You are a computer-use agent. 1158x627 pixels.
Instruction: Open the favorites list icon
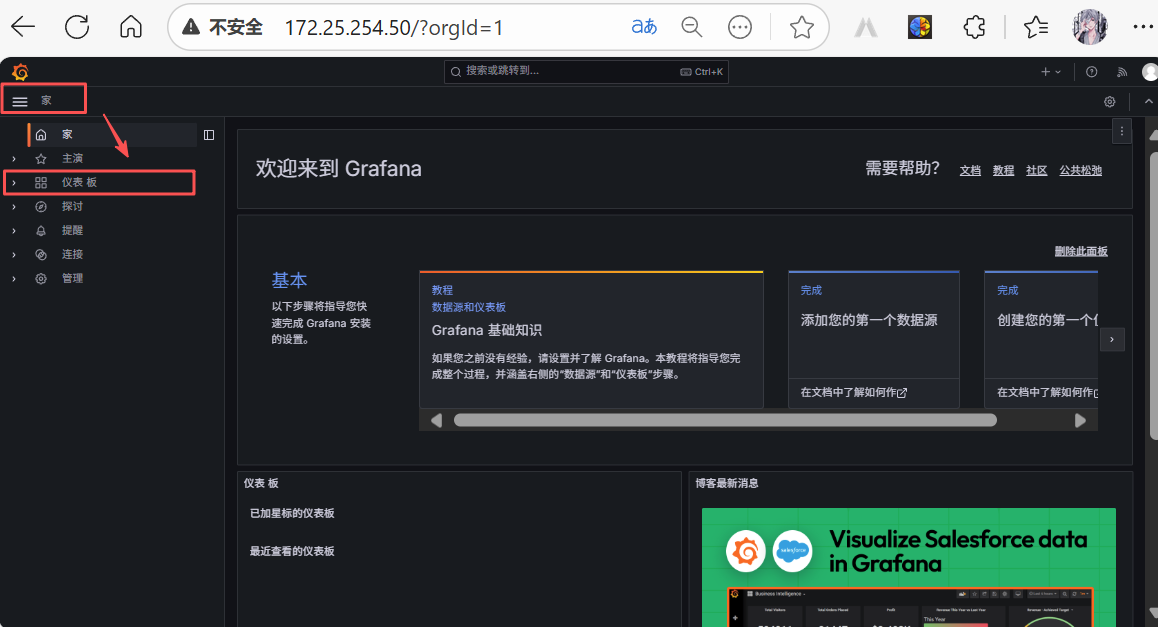tap(1036, 27)
